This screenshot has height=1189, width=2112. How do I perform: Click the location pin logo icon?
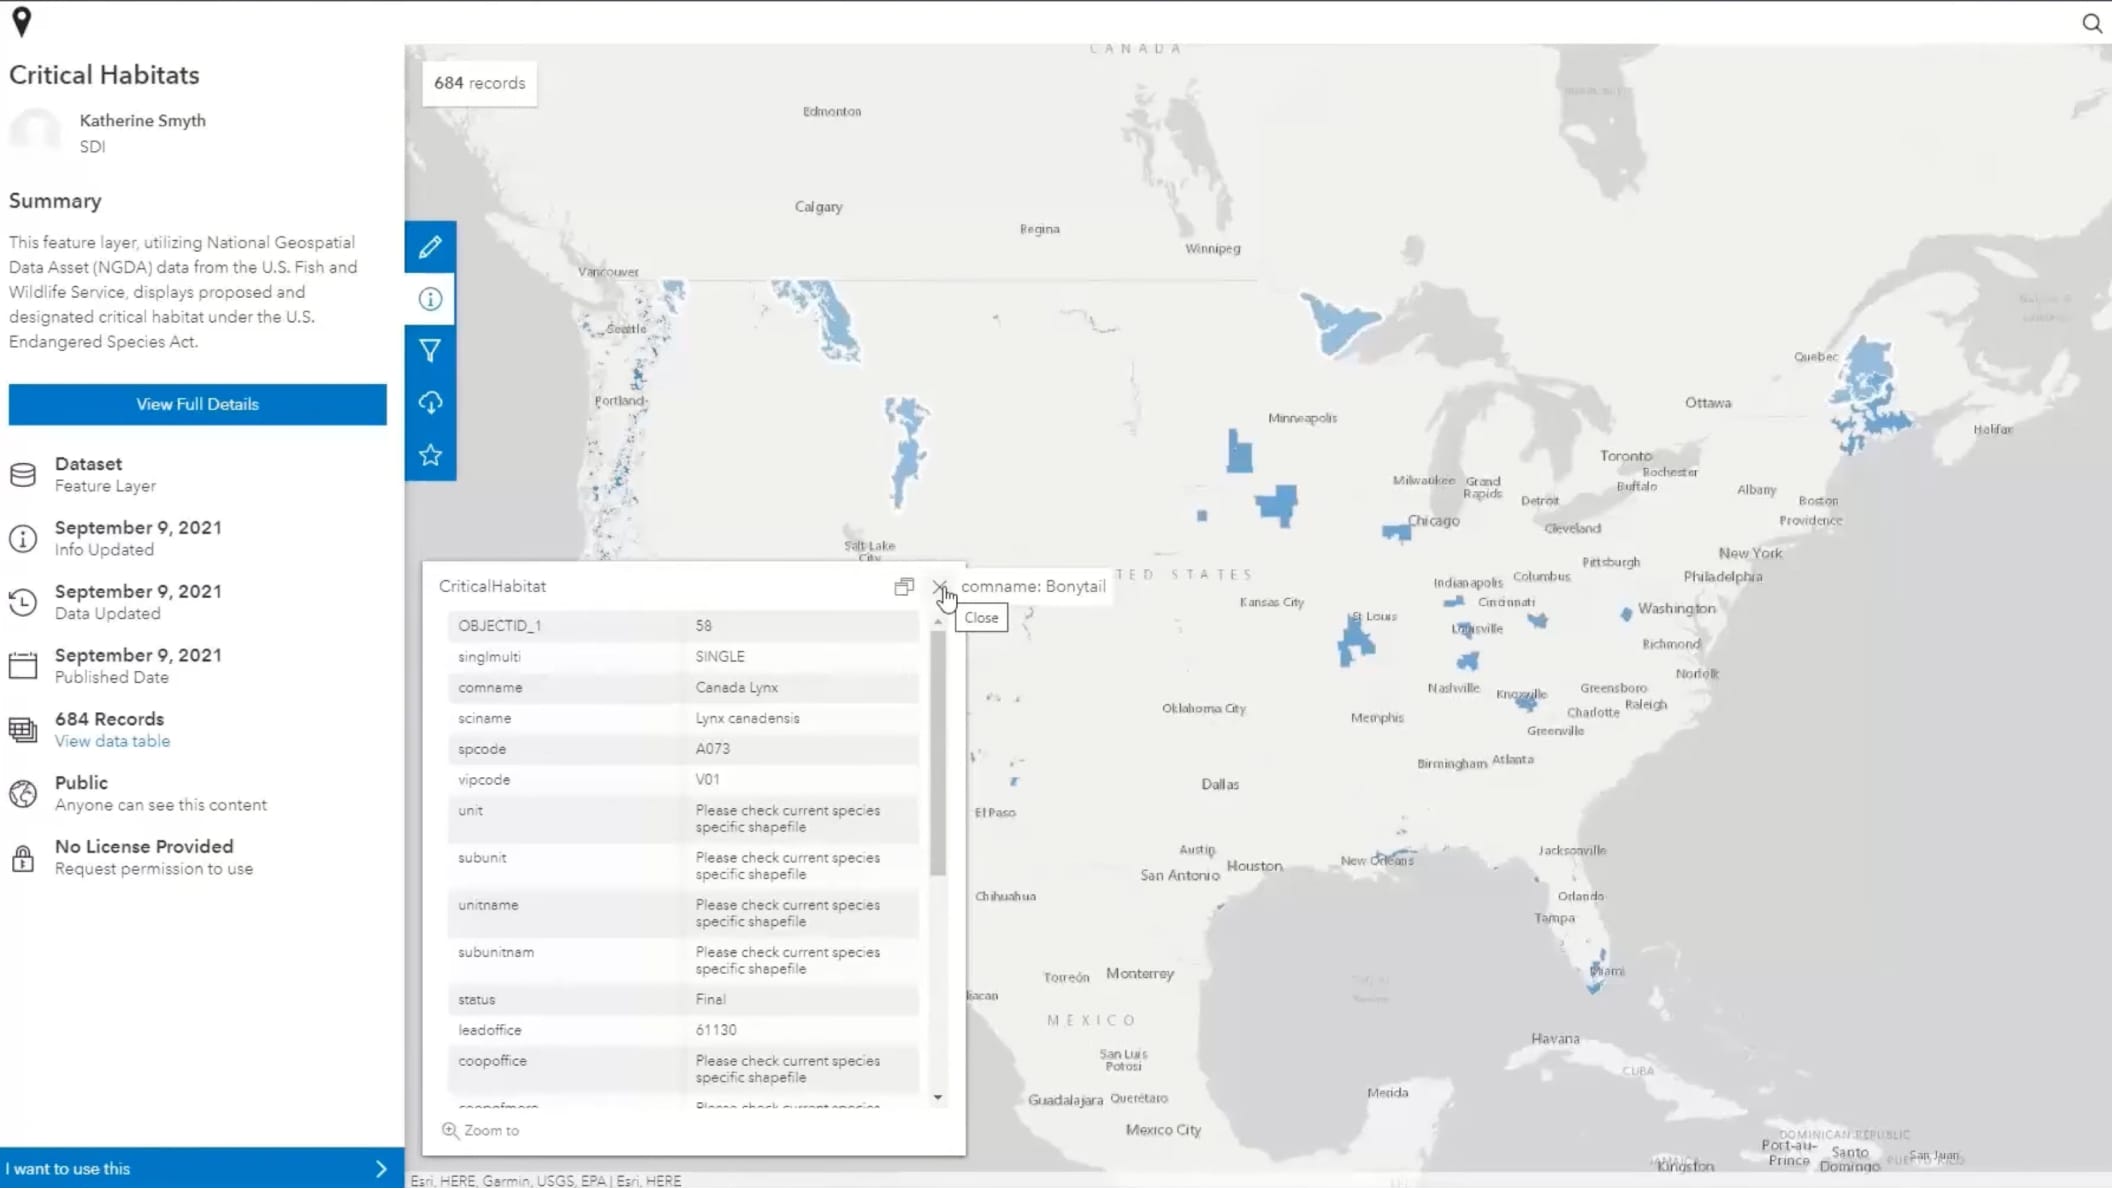21,21
